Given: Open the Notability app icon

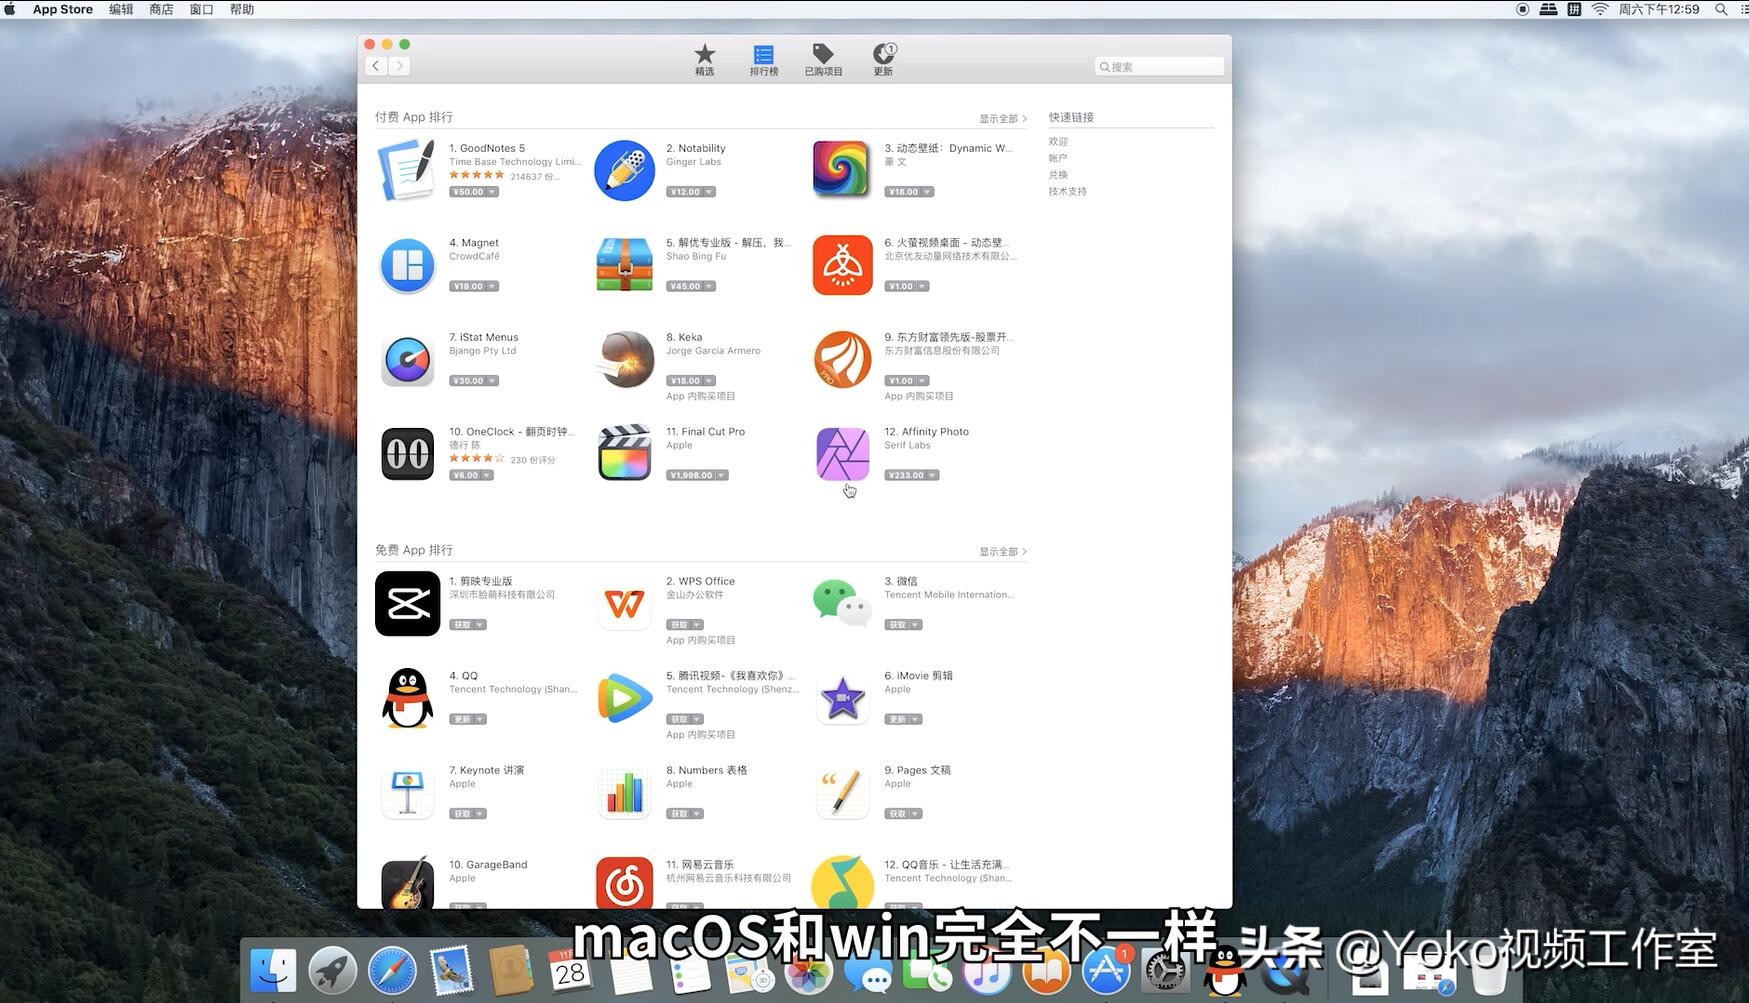Looking at the screenshot, I should 624,170.
